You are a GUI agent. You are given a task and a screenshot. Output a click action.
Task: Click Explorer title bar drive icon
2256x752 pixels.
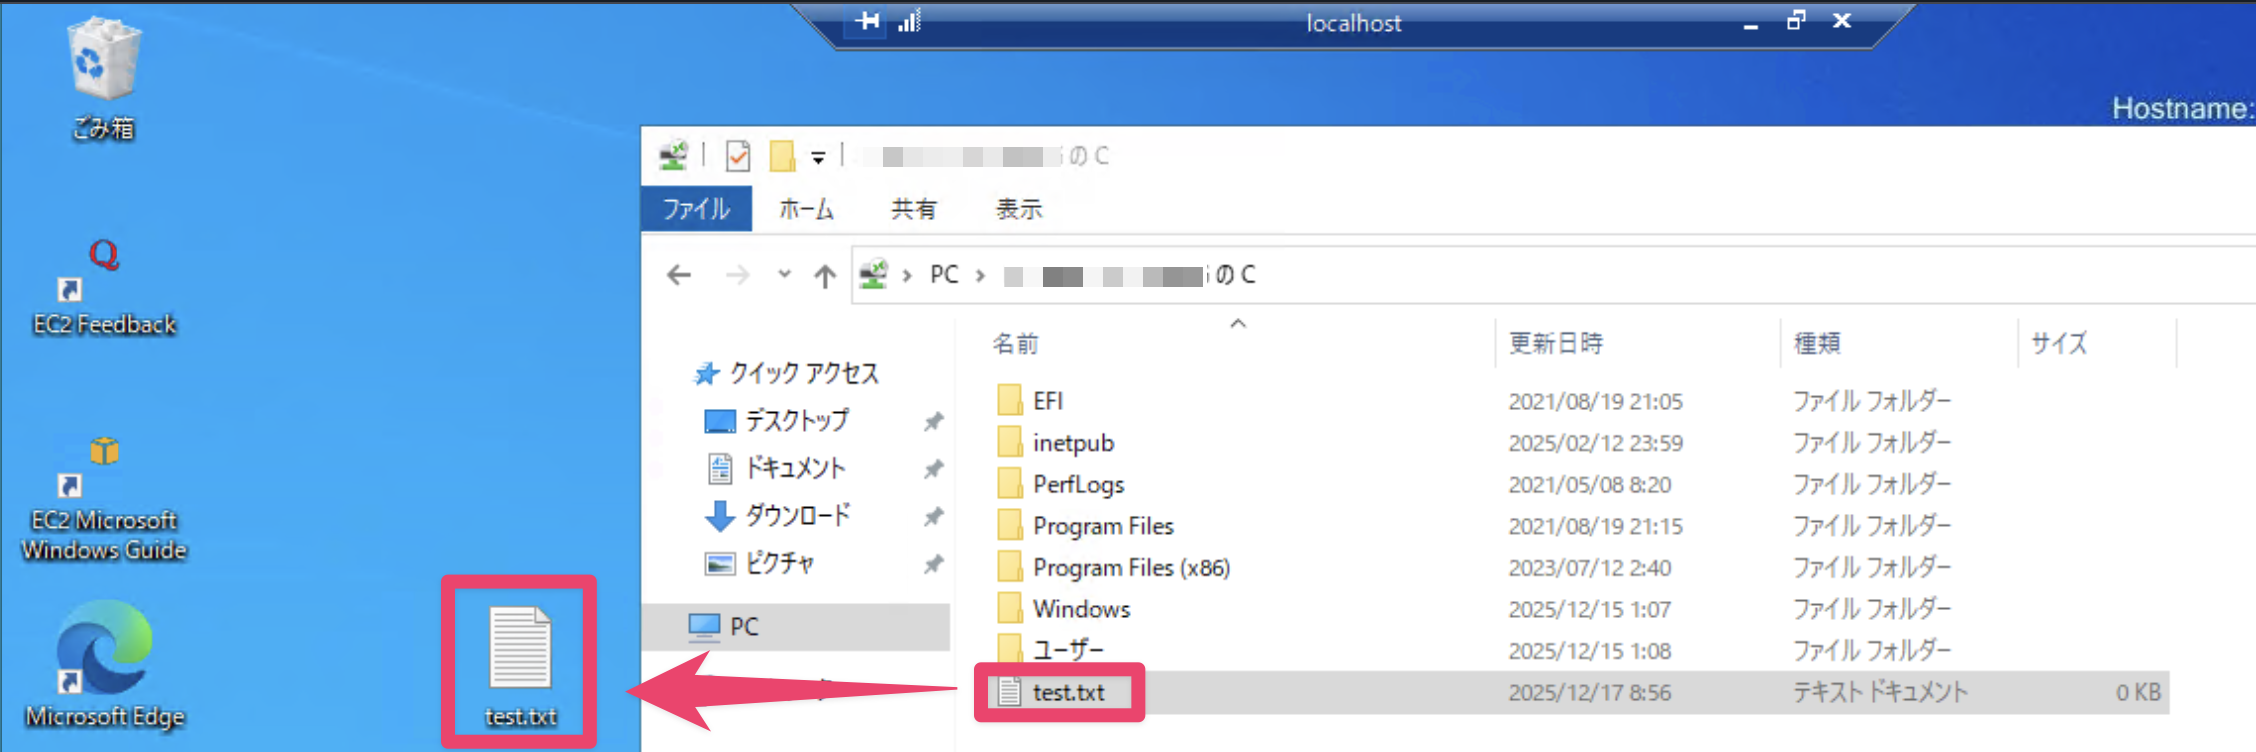point(673,155)
